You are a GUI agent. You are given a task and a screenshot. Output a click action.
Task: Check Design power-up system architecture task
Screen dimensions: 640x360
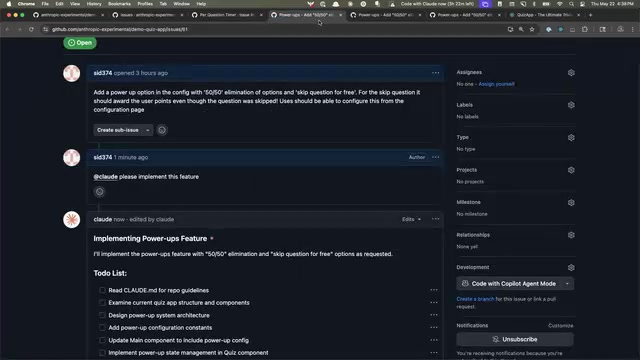pos(102,315)
